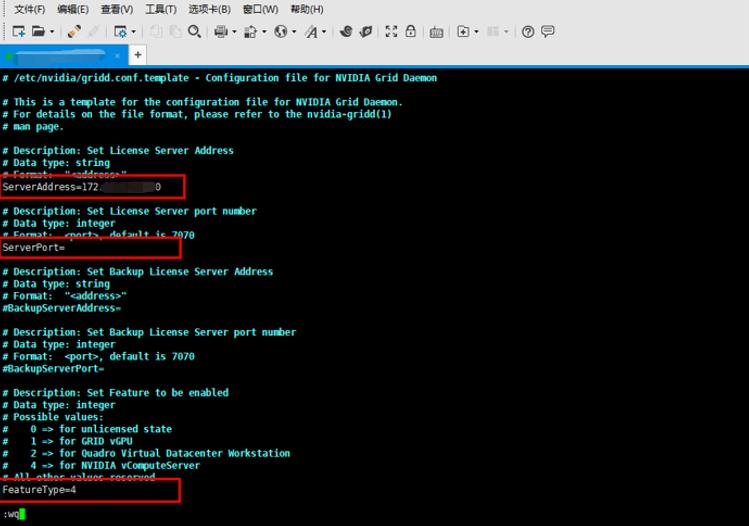The image size is (749, 526).
Task: Open the 窗口(W) menu
Action: point(260,9)
